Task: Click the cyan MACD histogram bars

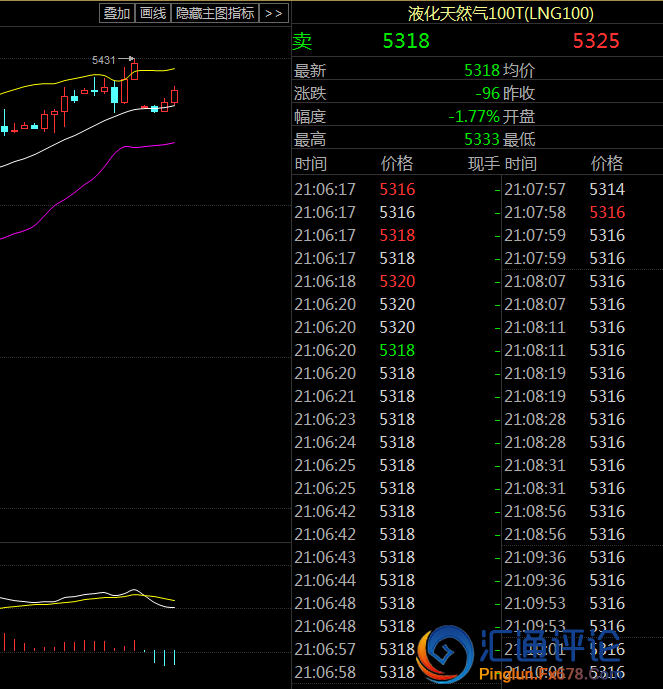Action: [x=164, y=657]
